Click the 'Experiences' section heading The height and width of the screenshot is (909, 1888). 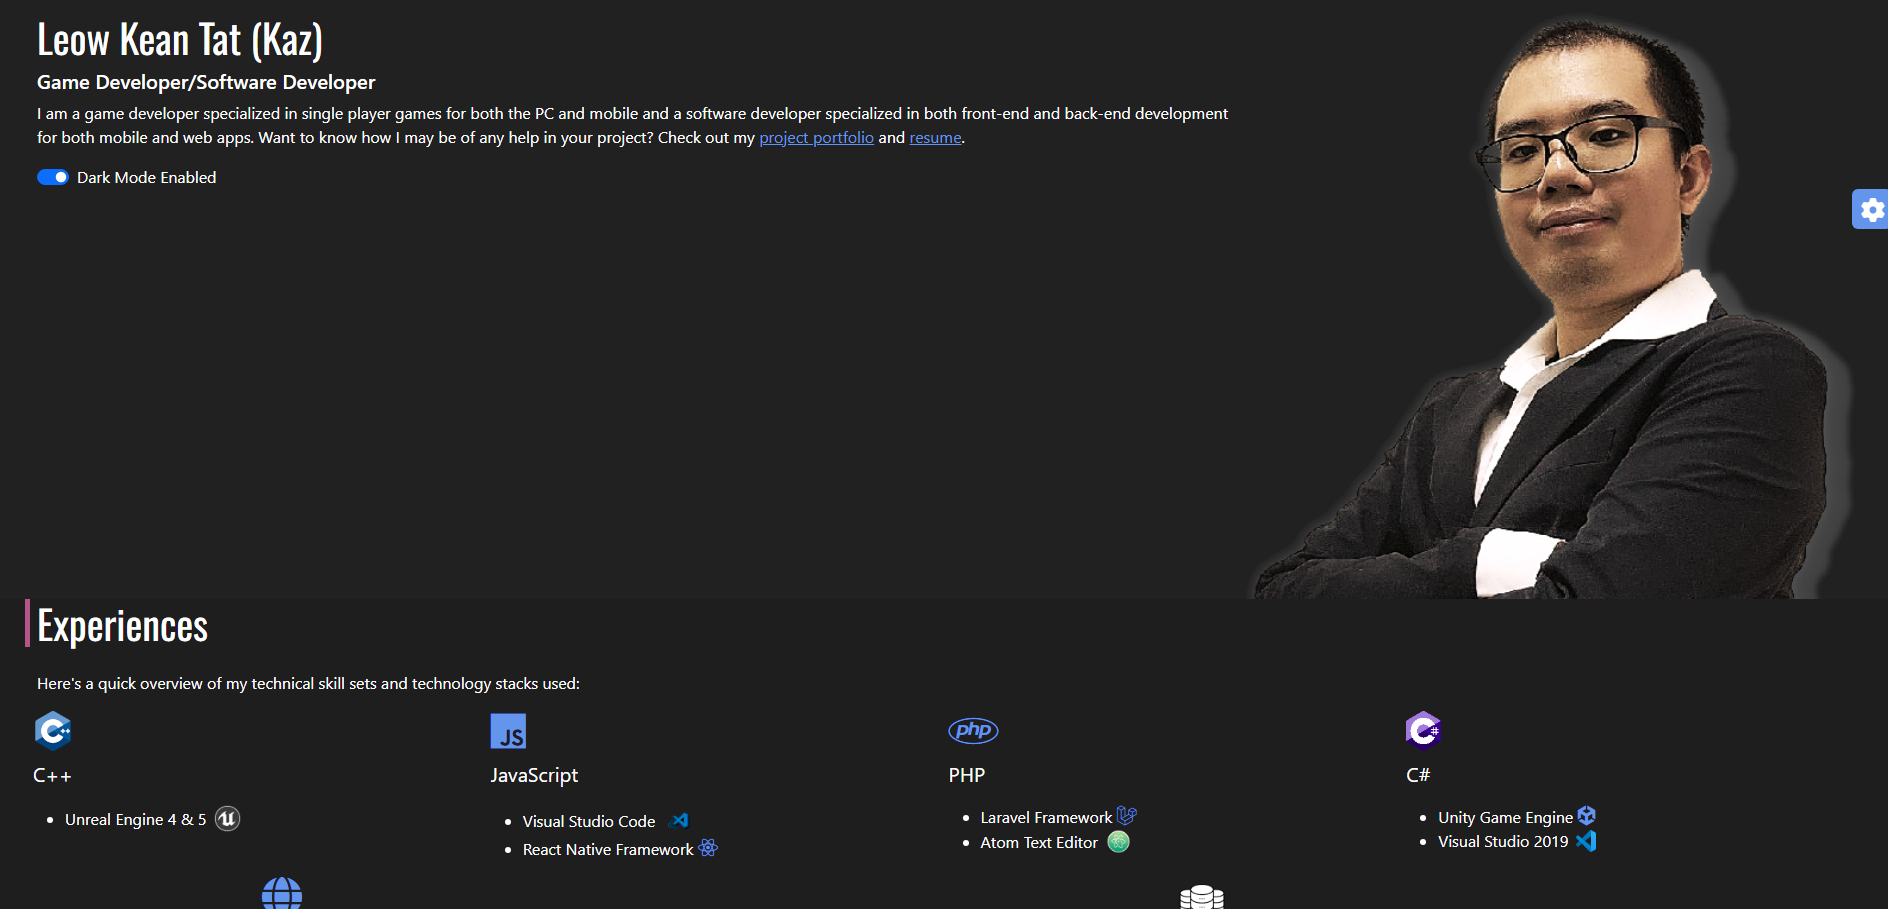[122, 626]
